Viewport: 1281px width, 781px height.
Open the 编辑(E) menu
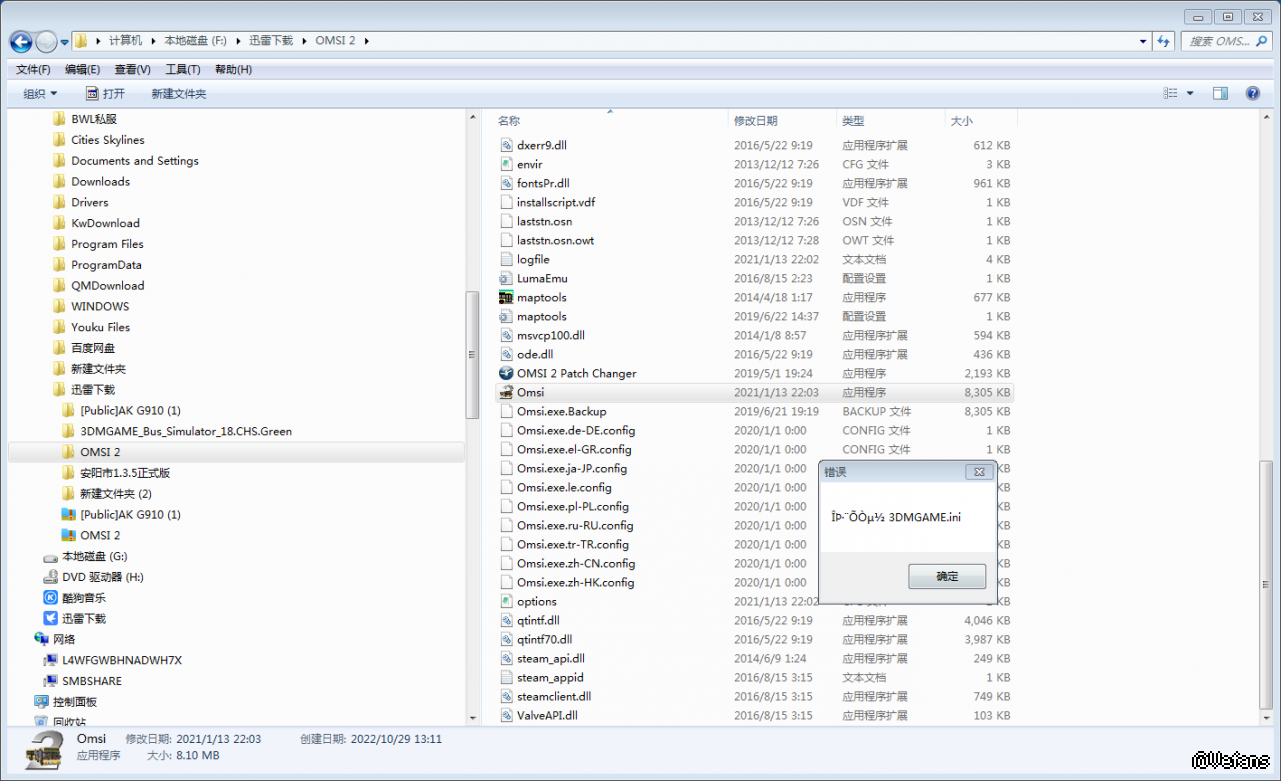tap(82, 69)
